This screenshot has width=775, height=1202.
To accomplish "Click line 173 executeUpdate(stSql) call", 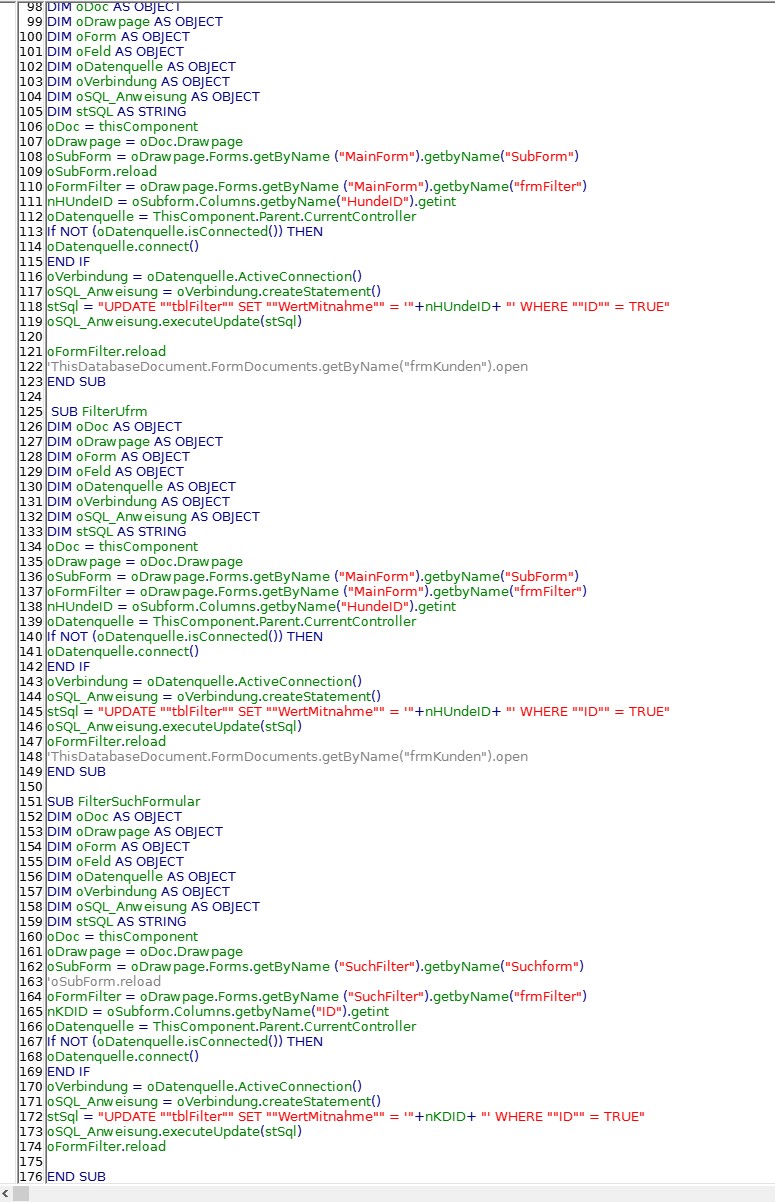I will (174, 1132).
